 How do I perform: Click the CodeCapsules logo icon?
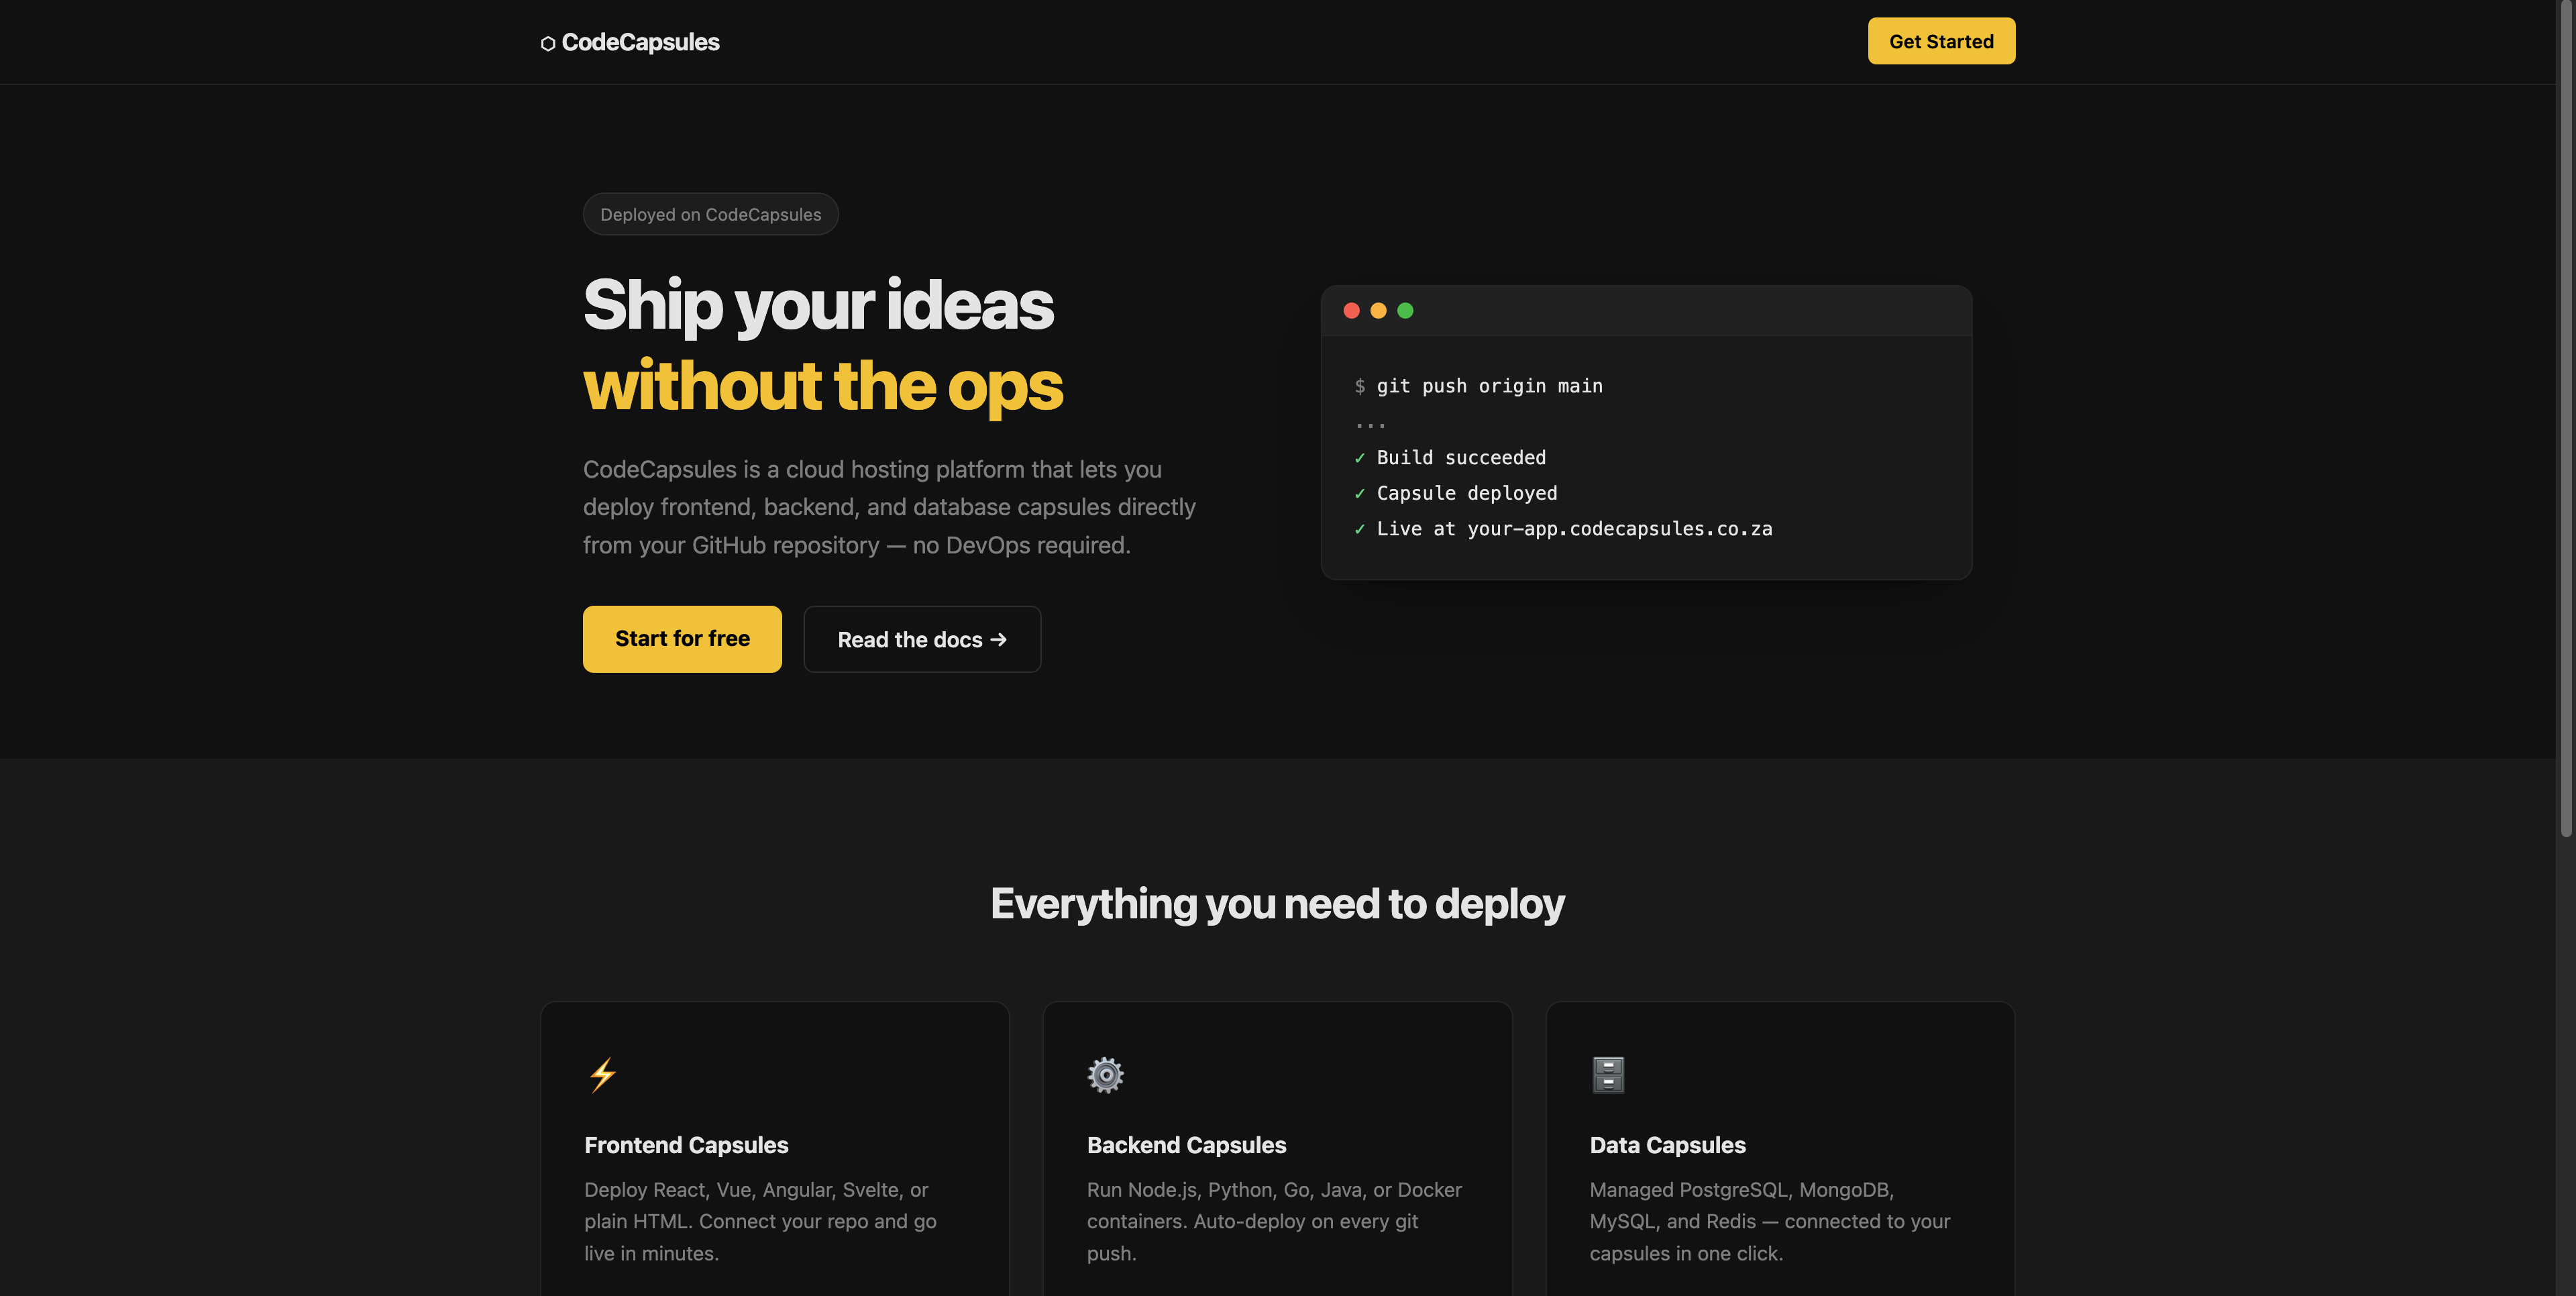pyautogui.click(x=547, y=42)
